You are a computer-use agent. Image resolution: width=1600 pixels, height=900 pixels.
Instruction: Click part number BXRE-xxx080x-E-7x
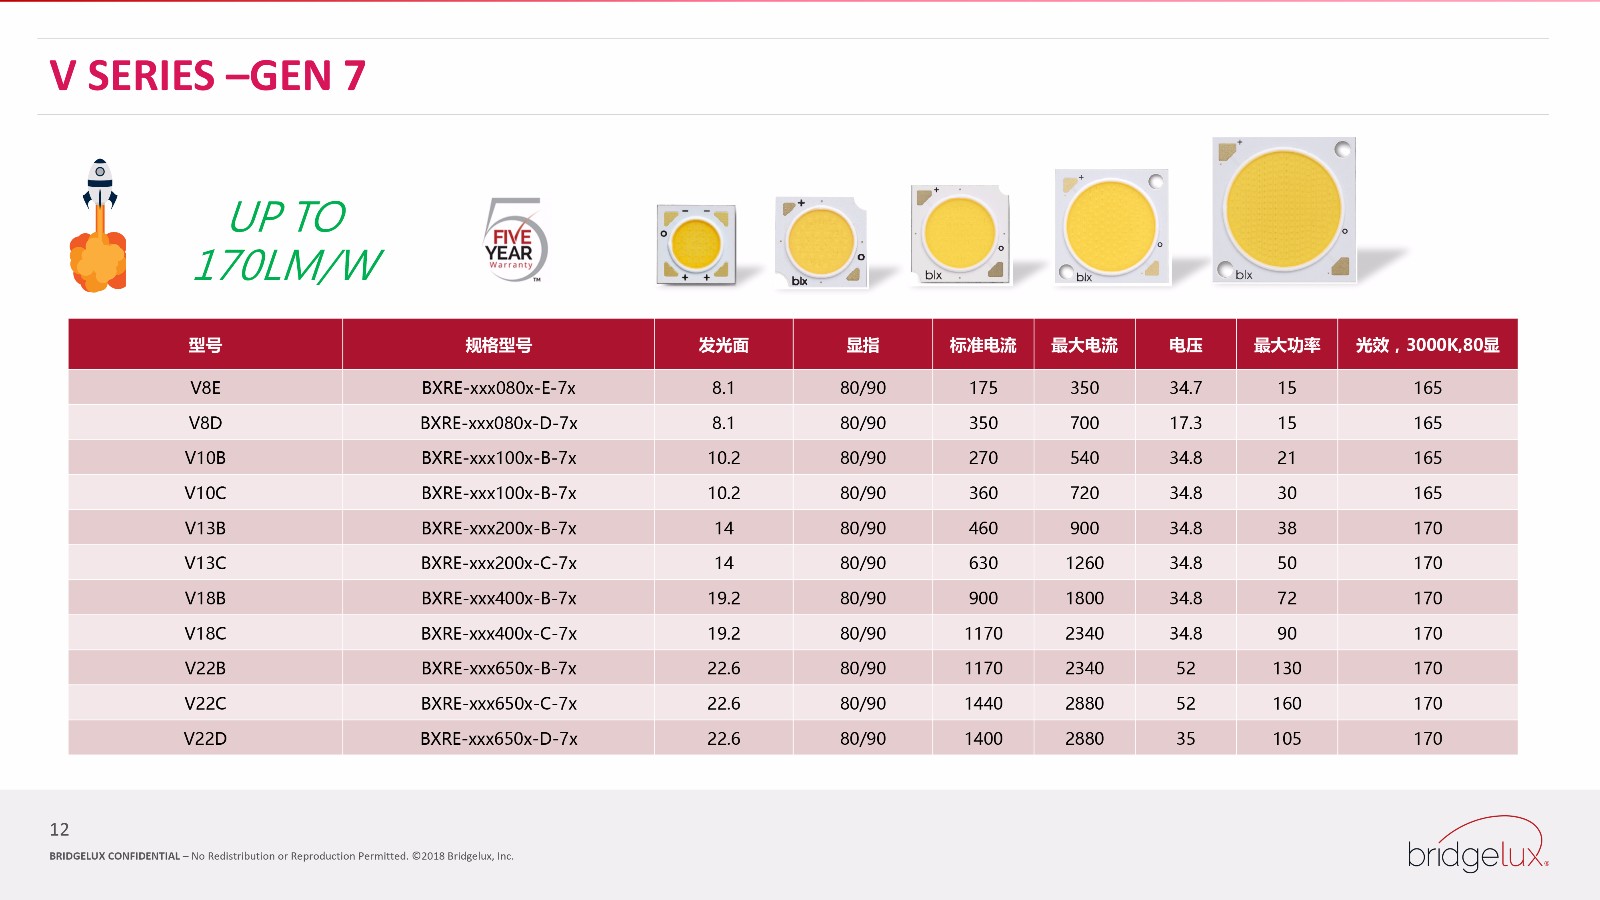498,387
